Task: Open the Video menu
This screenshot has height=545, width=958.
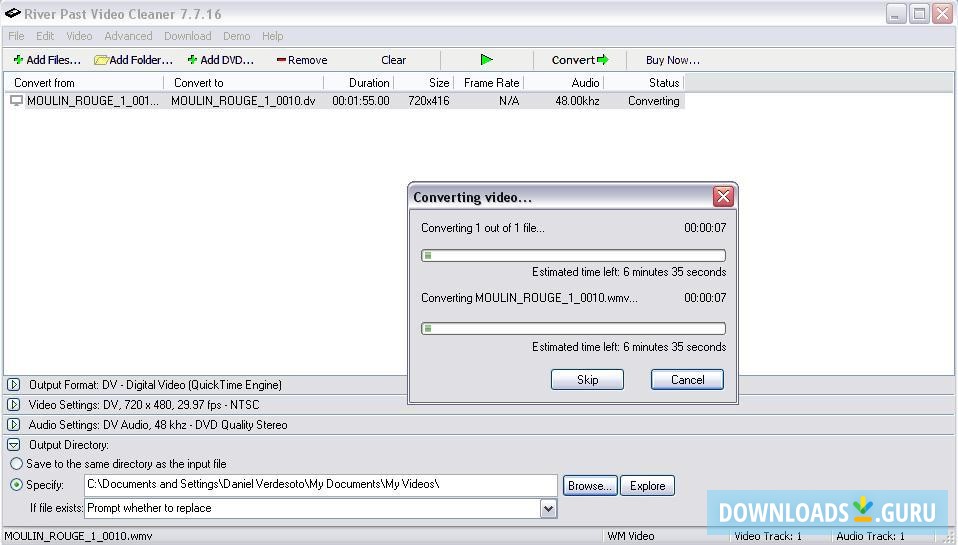Action: [79, 36]
